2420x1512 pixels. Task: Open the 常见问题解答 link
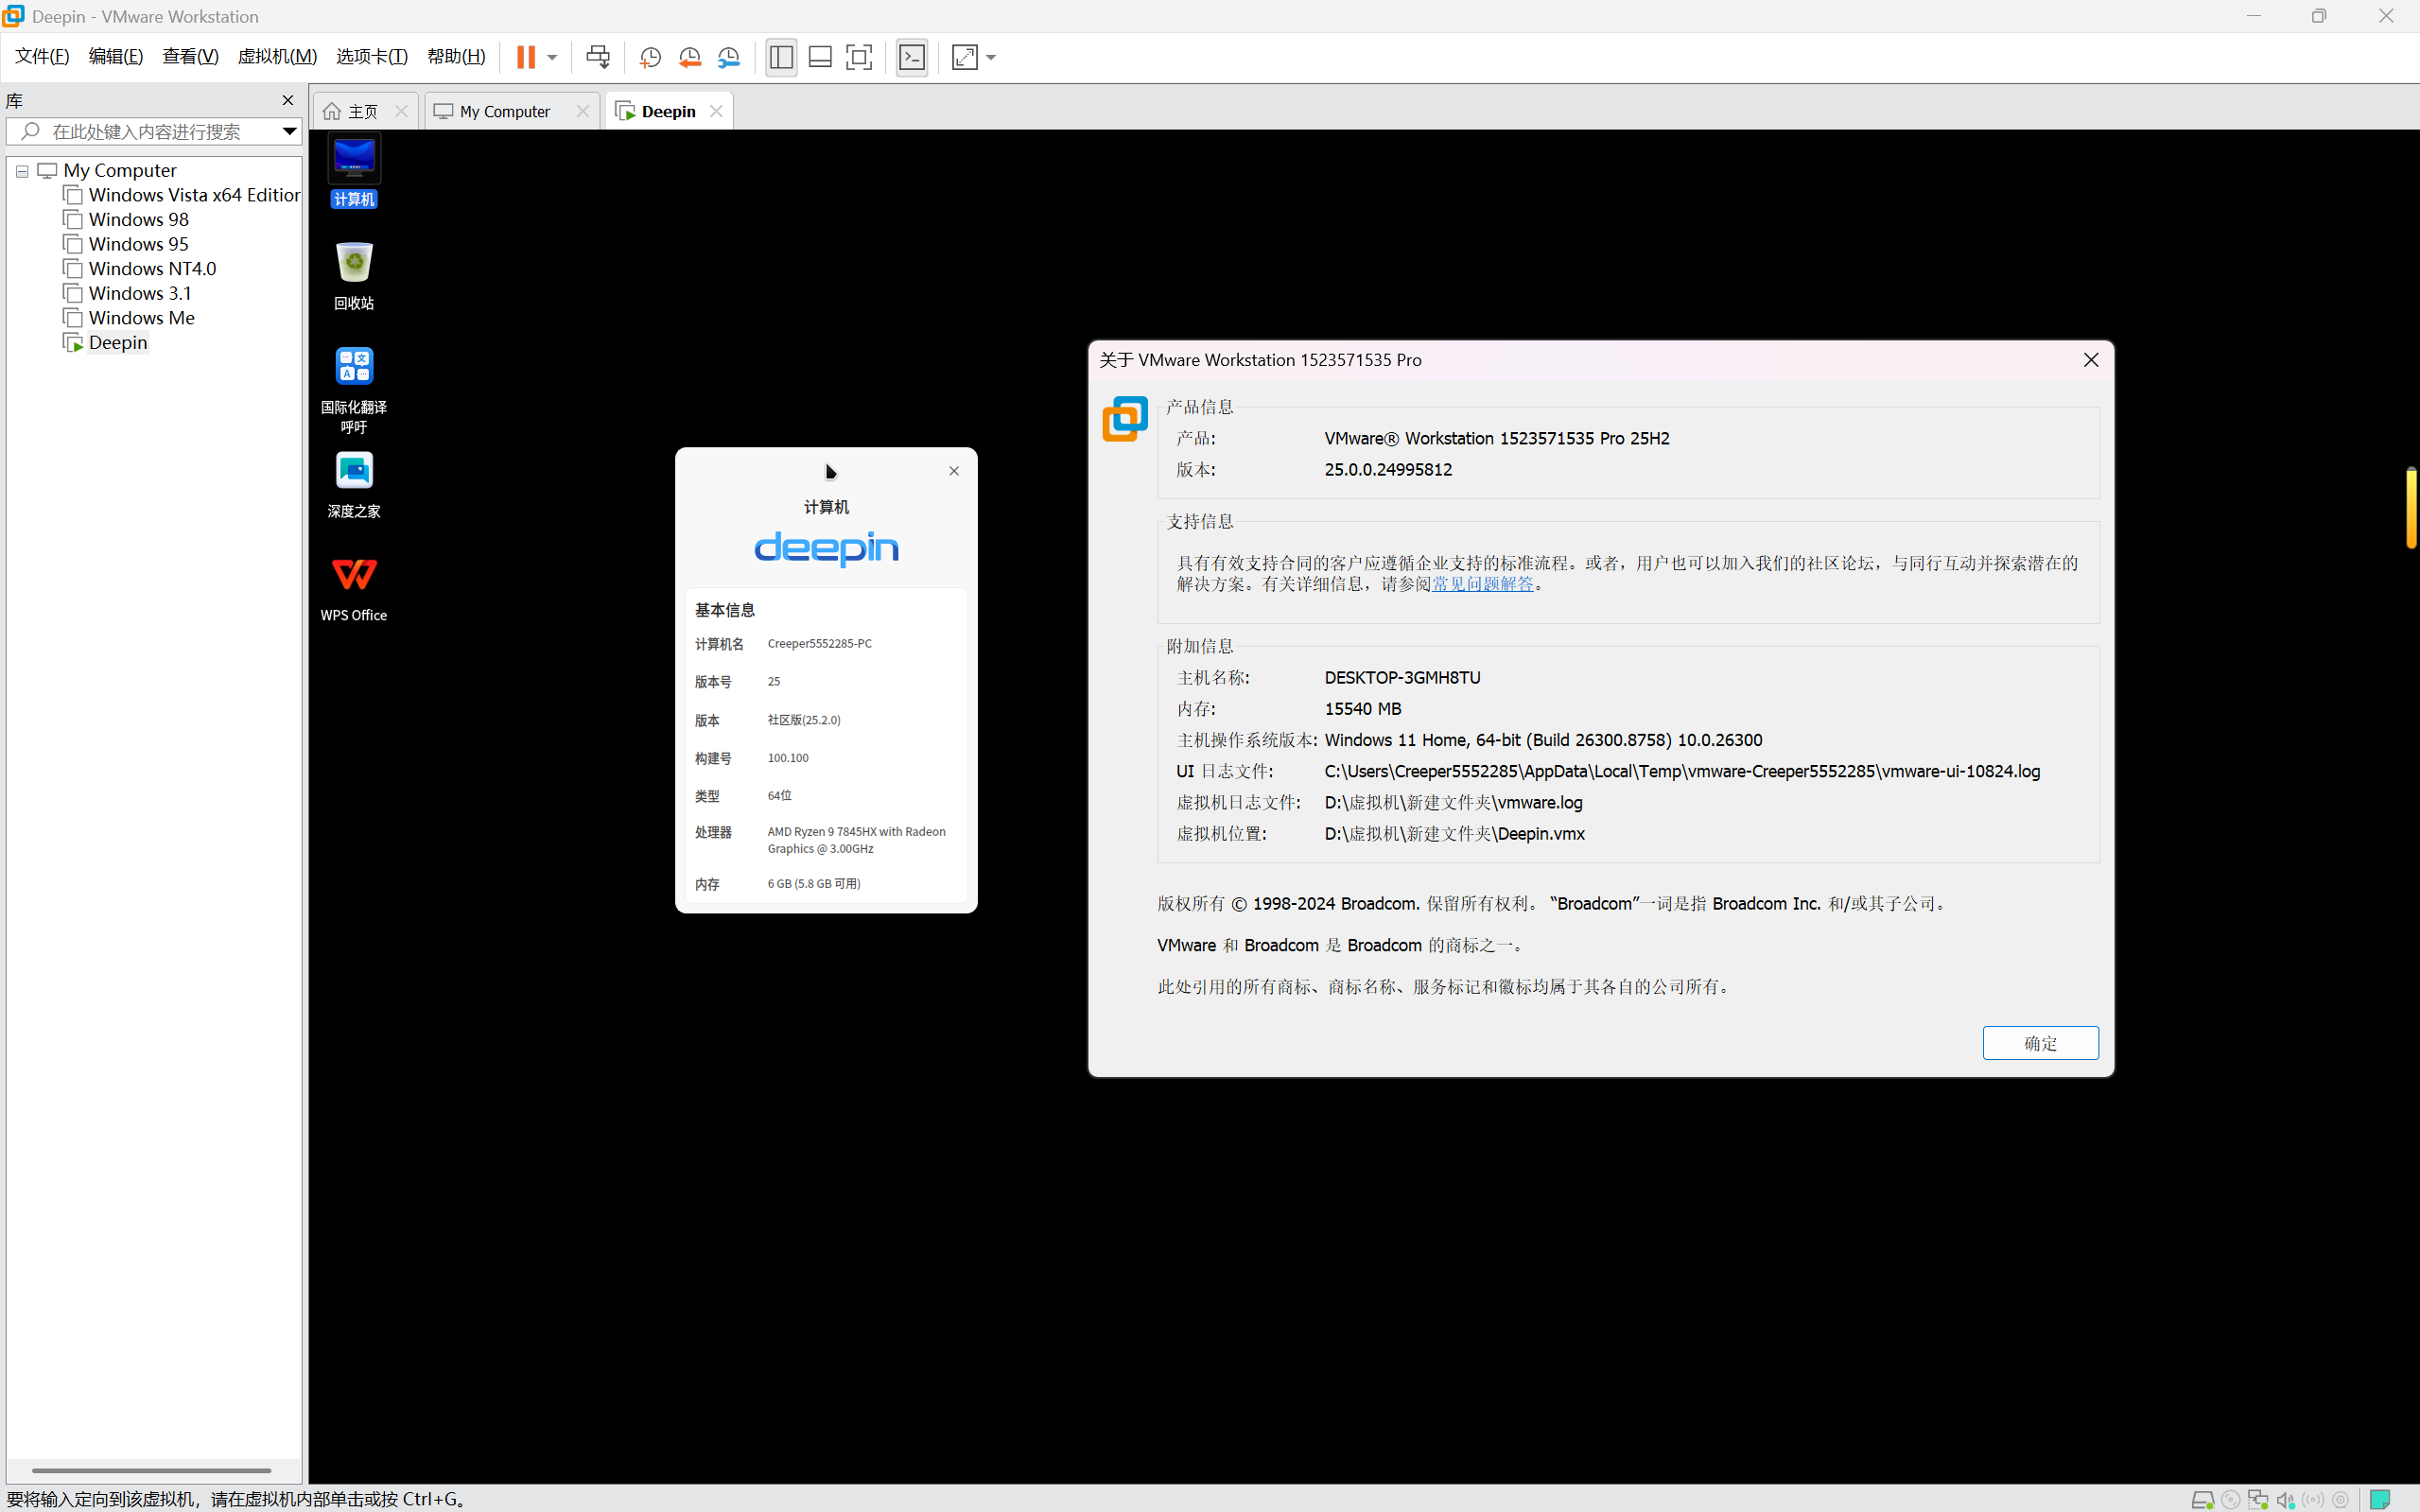(1483, 584)
